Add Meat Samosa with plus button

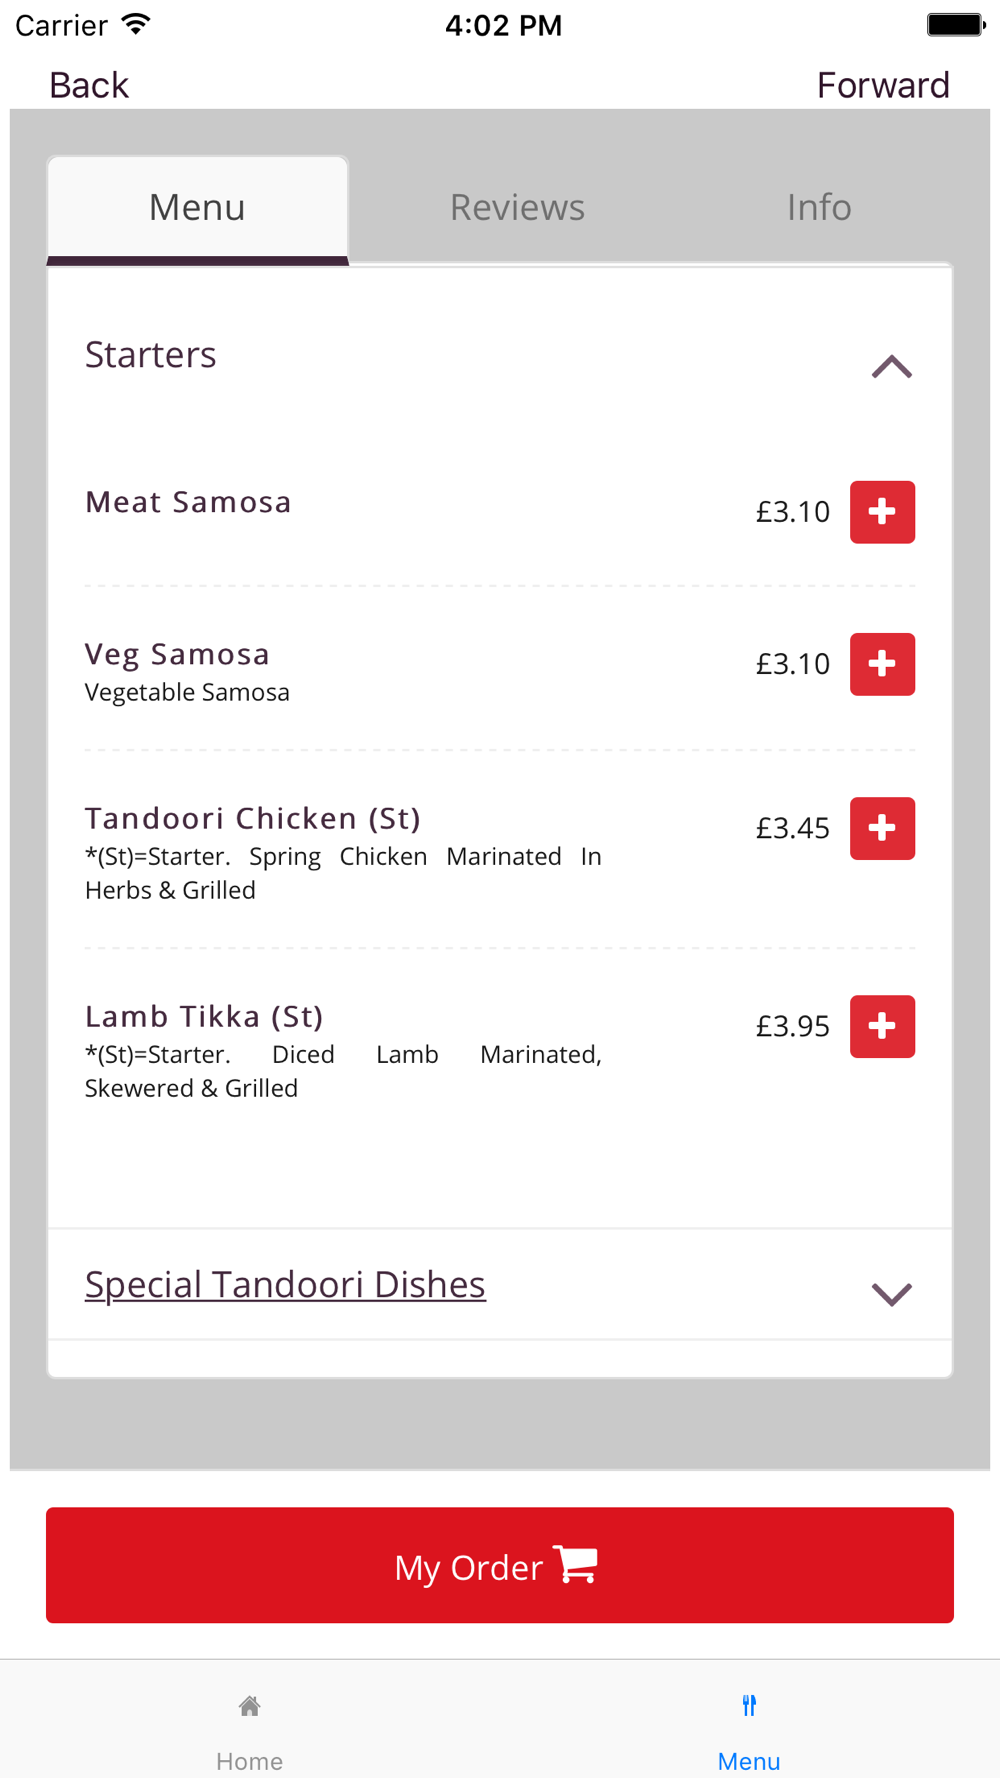882,512
